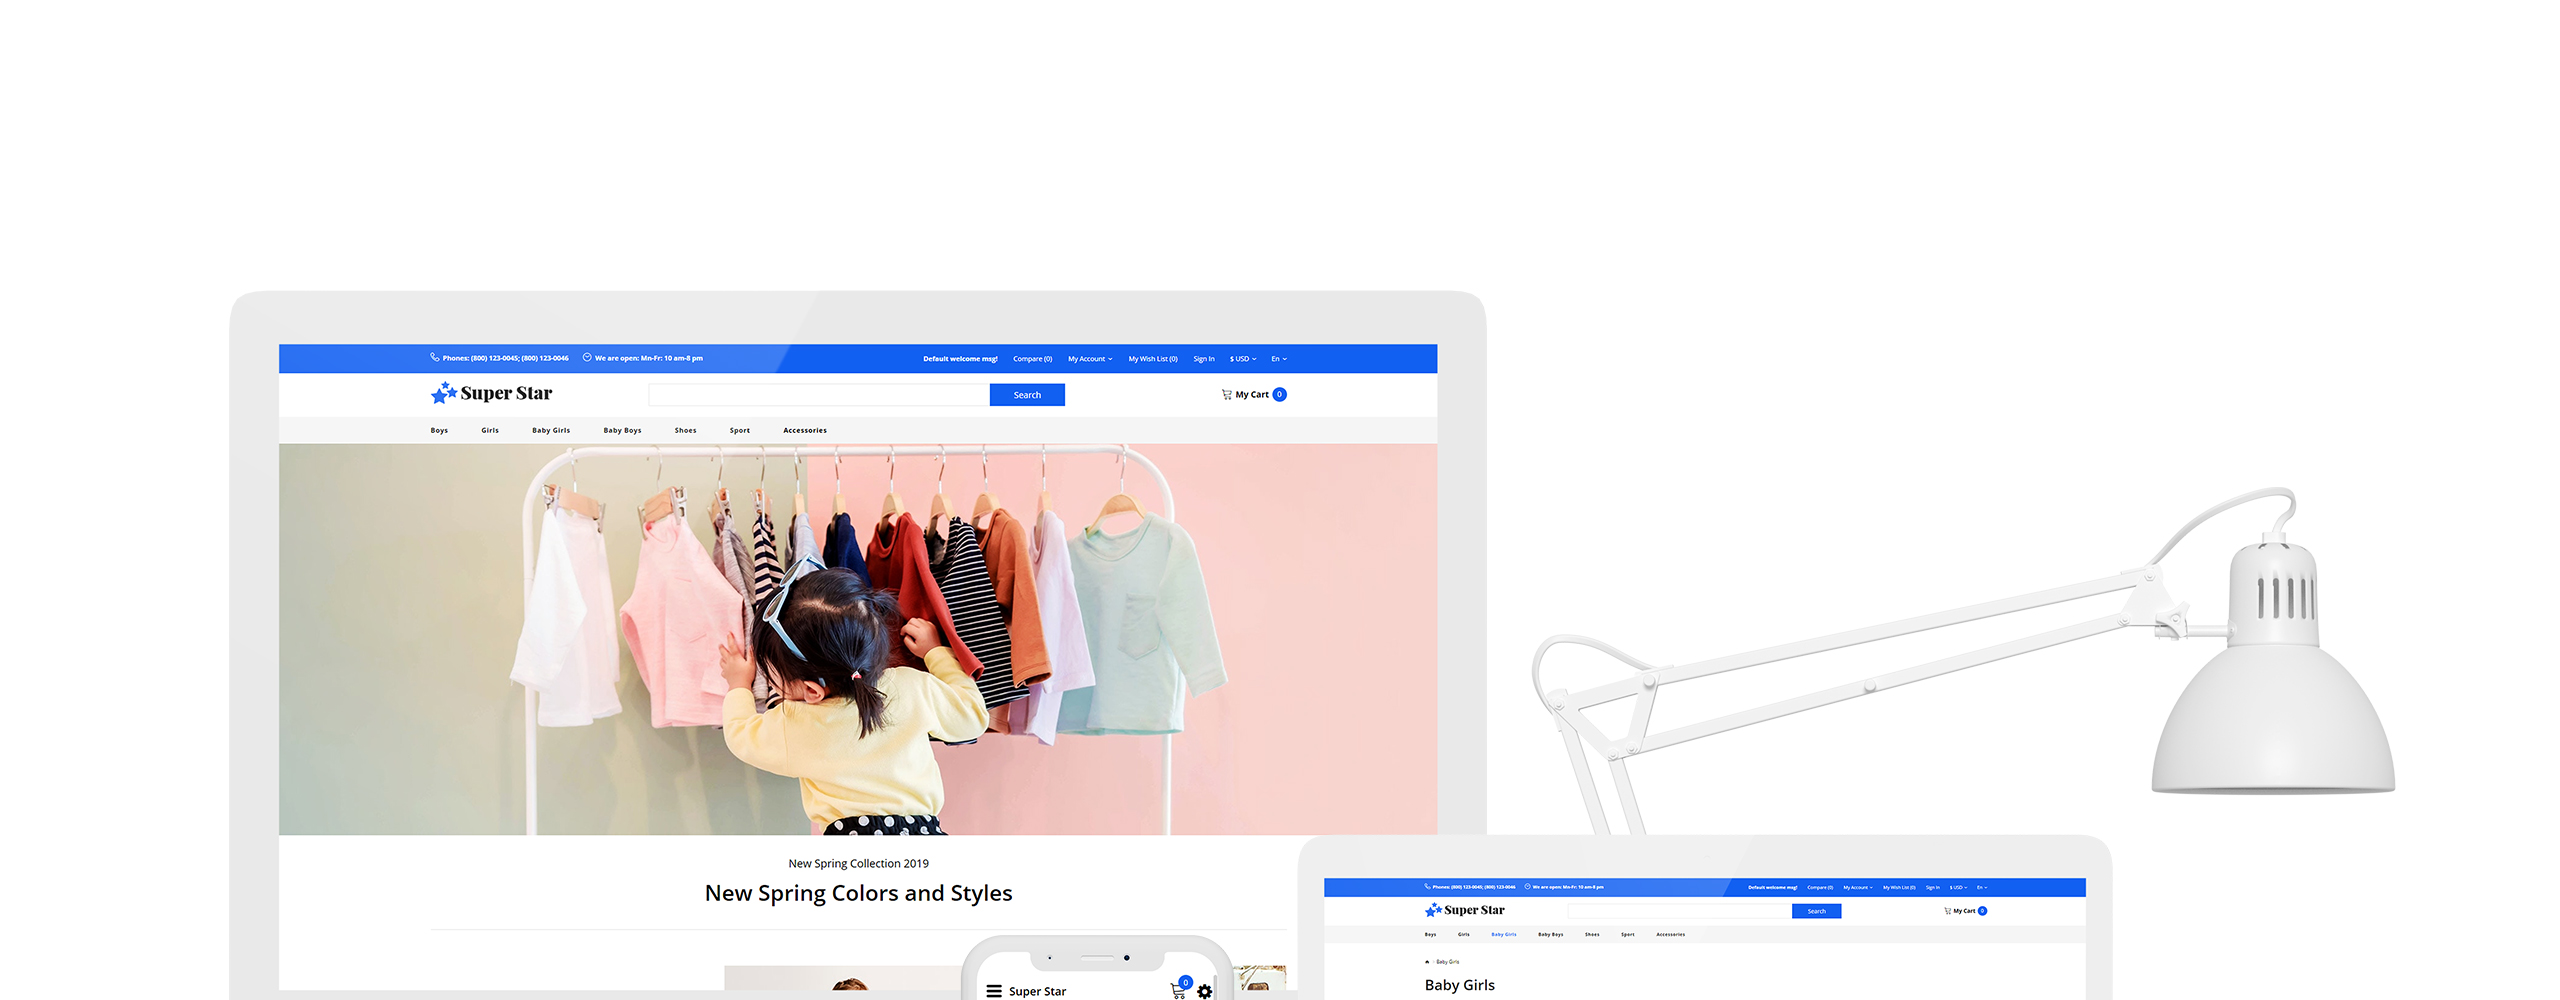Open My Wish List (0) on desktop mockup
The image size is (2560, 1000).
click(1152, 359)
